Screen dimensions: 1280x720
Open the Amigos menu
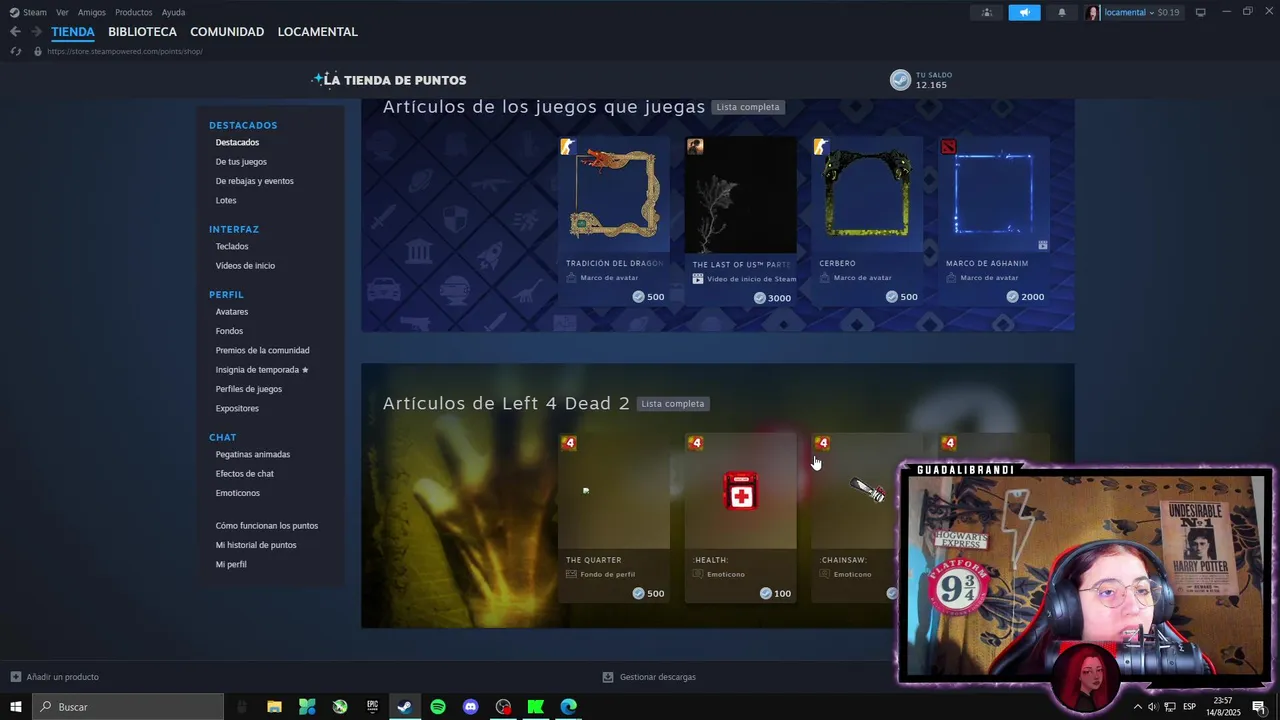coord(92,12)
